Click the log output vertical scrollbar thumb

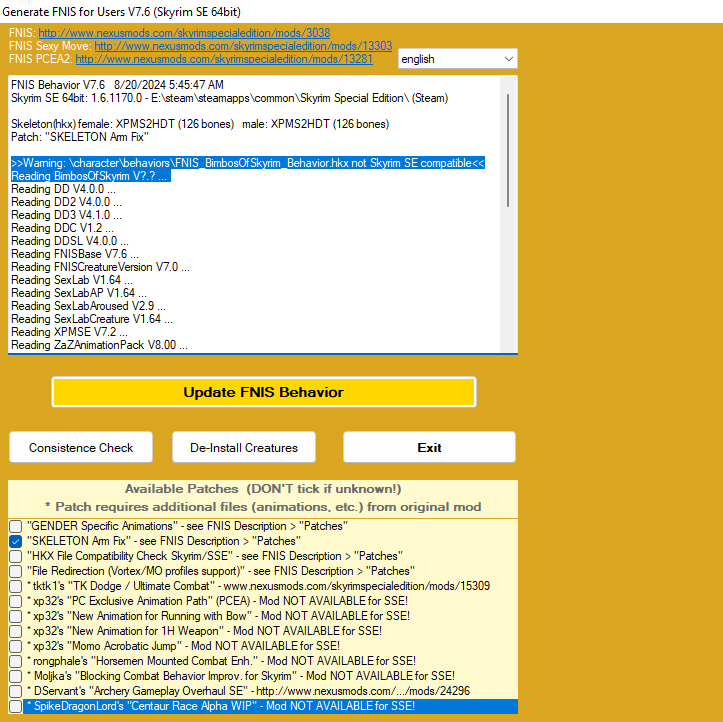(508, 150)
